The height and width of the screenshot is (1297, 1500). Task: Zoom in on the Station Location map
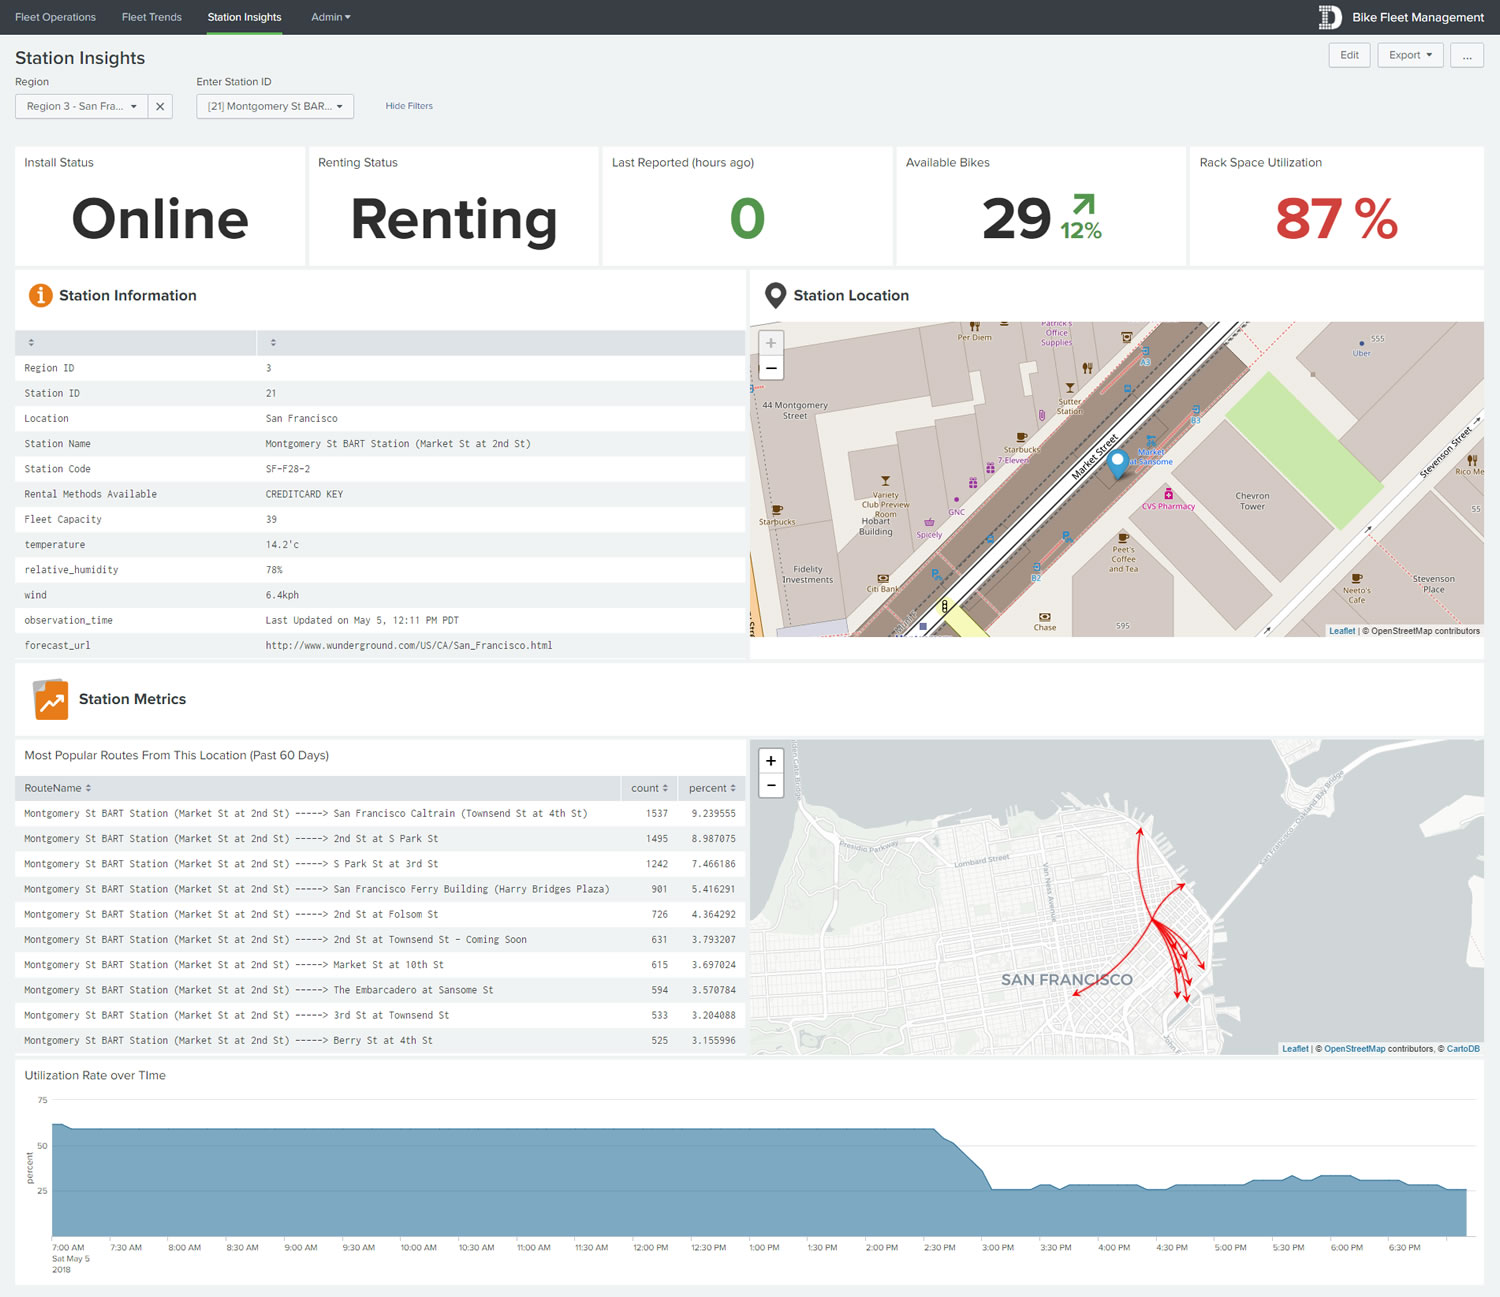pos(771,343)
